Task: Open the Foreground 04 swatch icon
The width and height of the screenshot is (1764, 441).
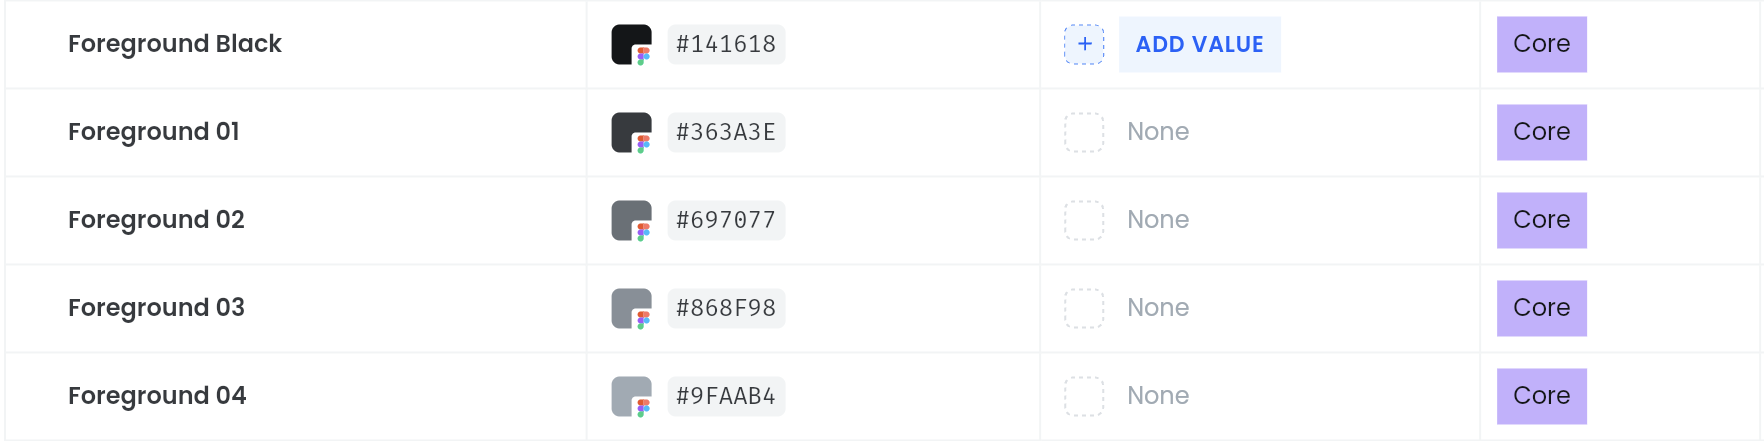Action: pyautogui.click(x=632, y=397)
